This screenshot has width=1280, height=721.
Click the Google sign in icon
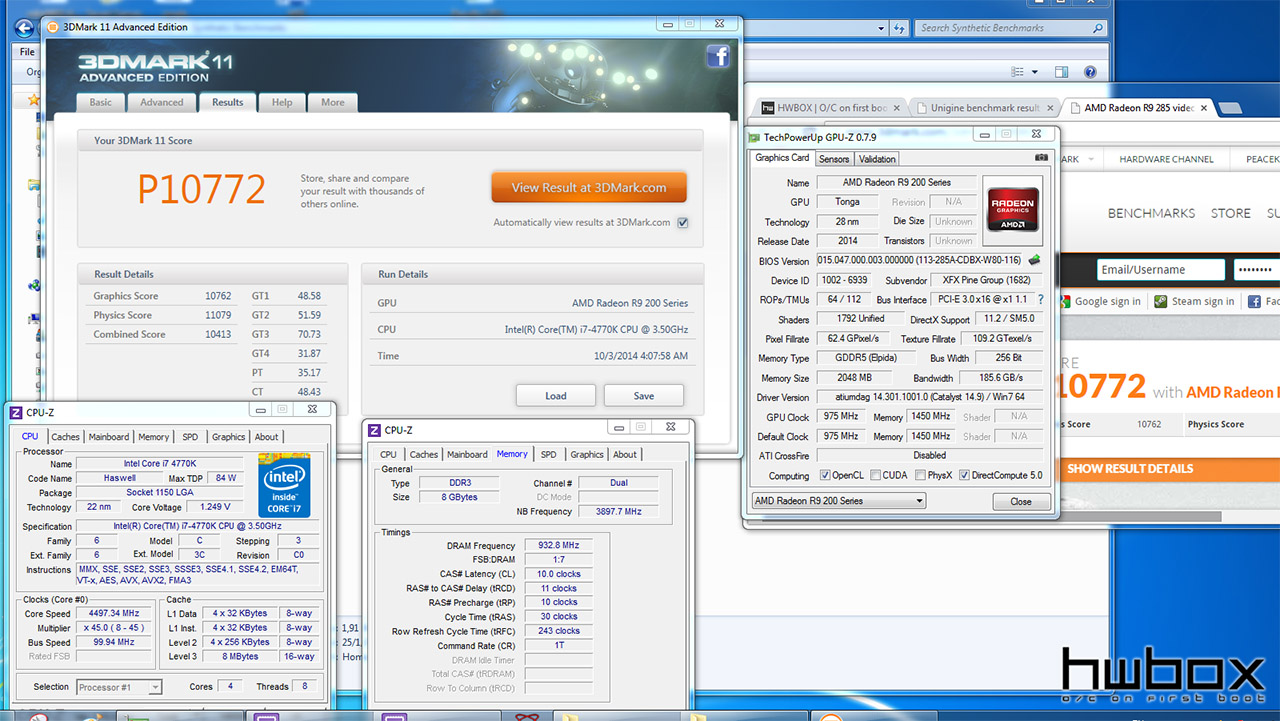(x=1065, y=301)
